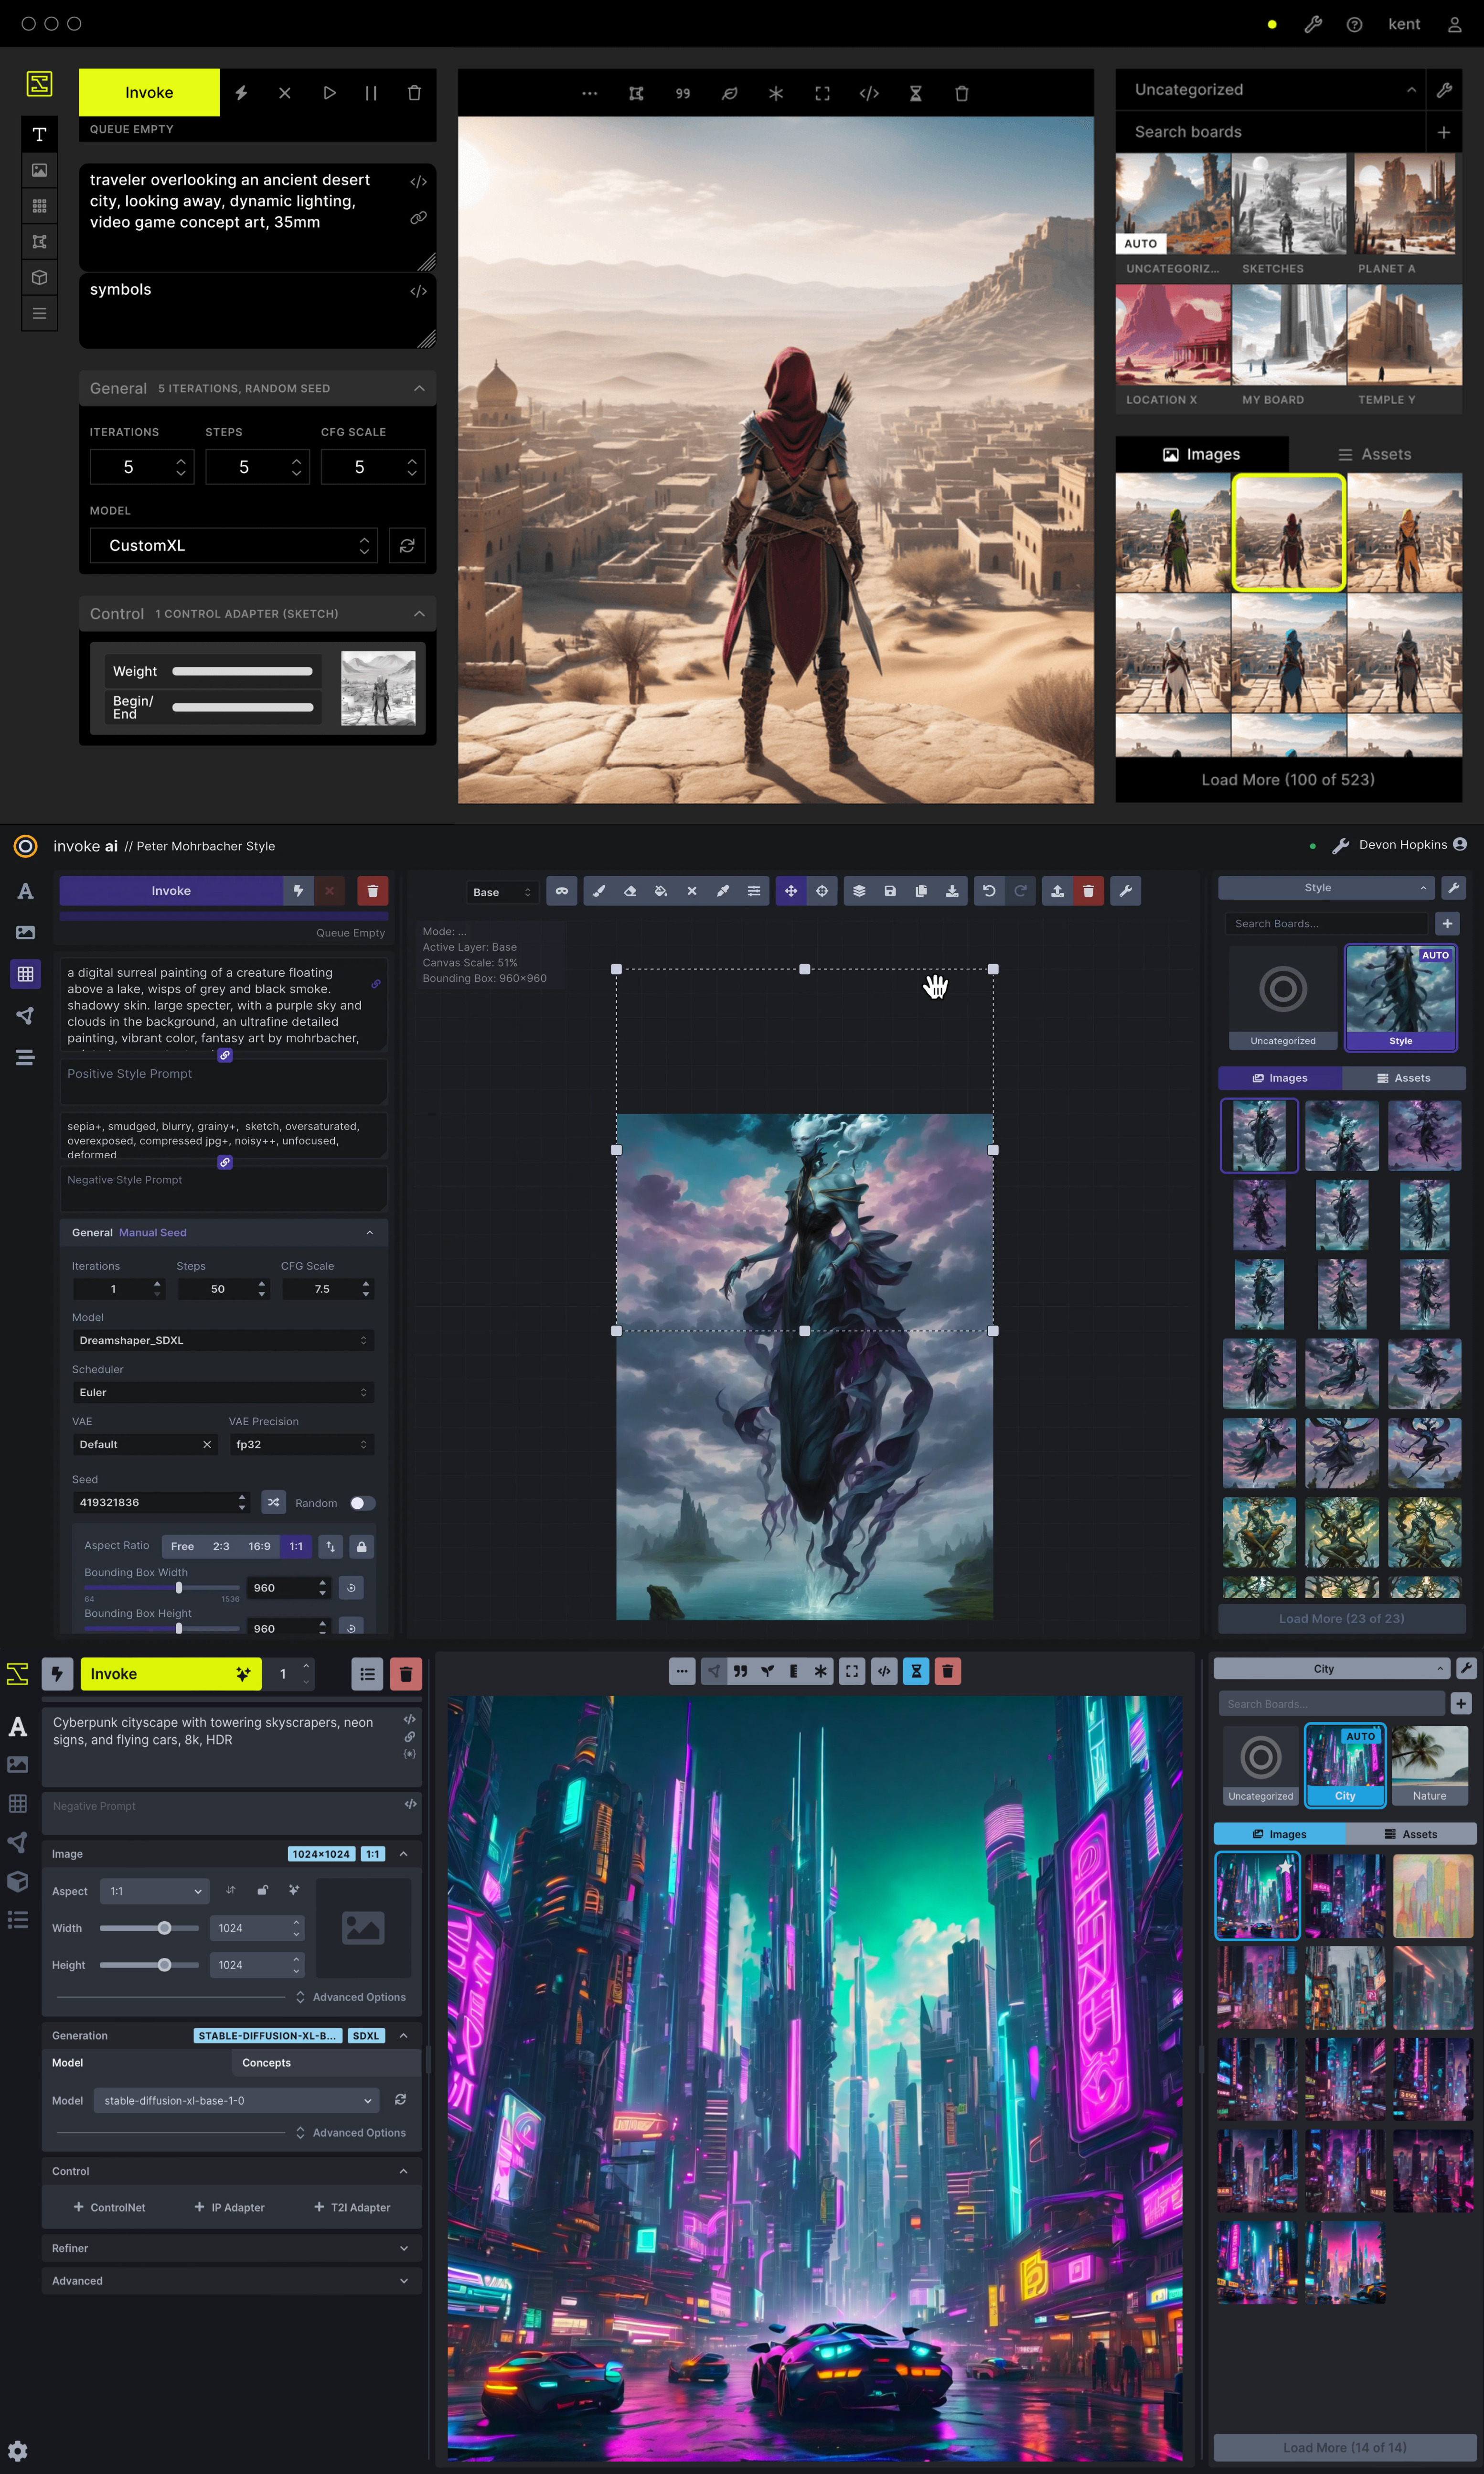Open the fp32 VAE Precision dropdown
This screenshot has height=2474, width=1484.
(x=301, y=1444)
